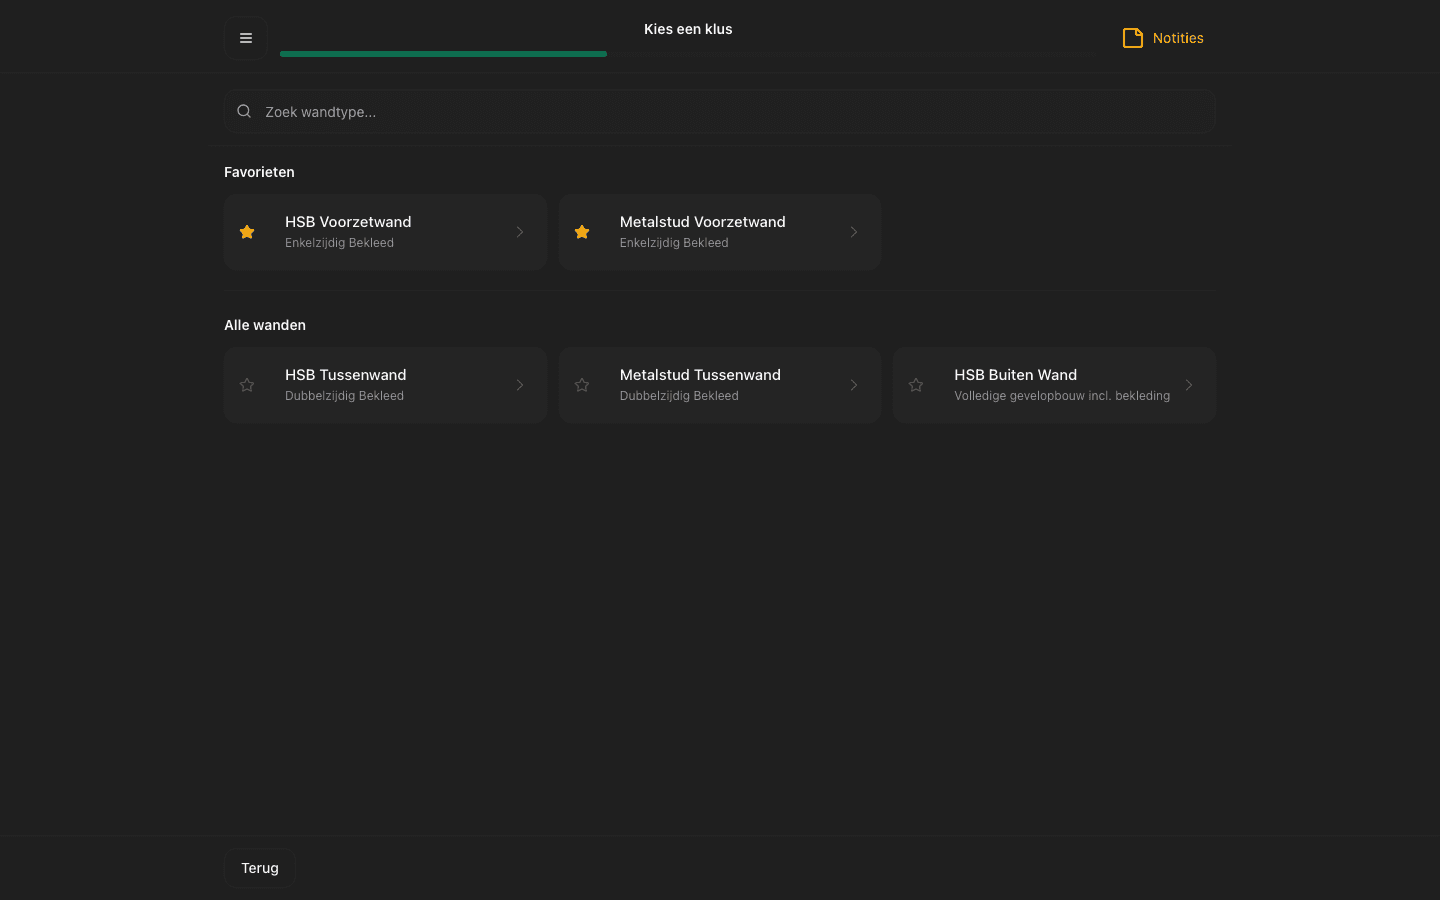The image size is (1440, 900).
Task: Choose the Metalstud Tussenwand title
Action: tap(700, 375)
